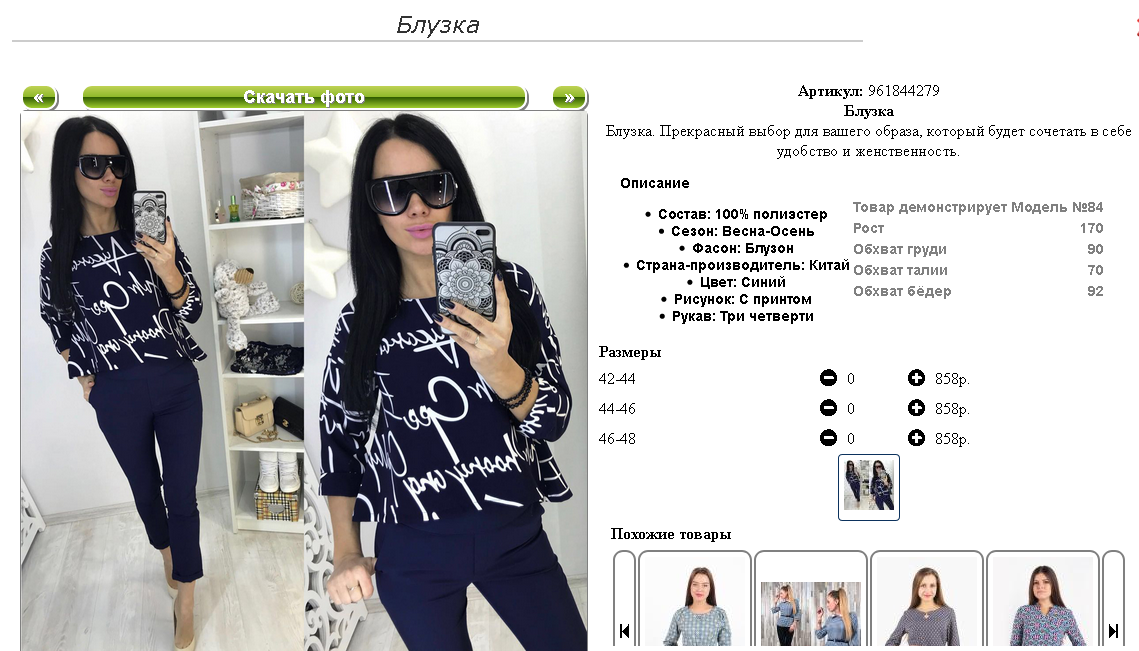This screenshot has height=651, width=1139.
Task: Open first similar product with blue blouse
Action: (694, 602)
